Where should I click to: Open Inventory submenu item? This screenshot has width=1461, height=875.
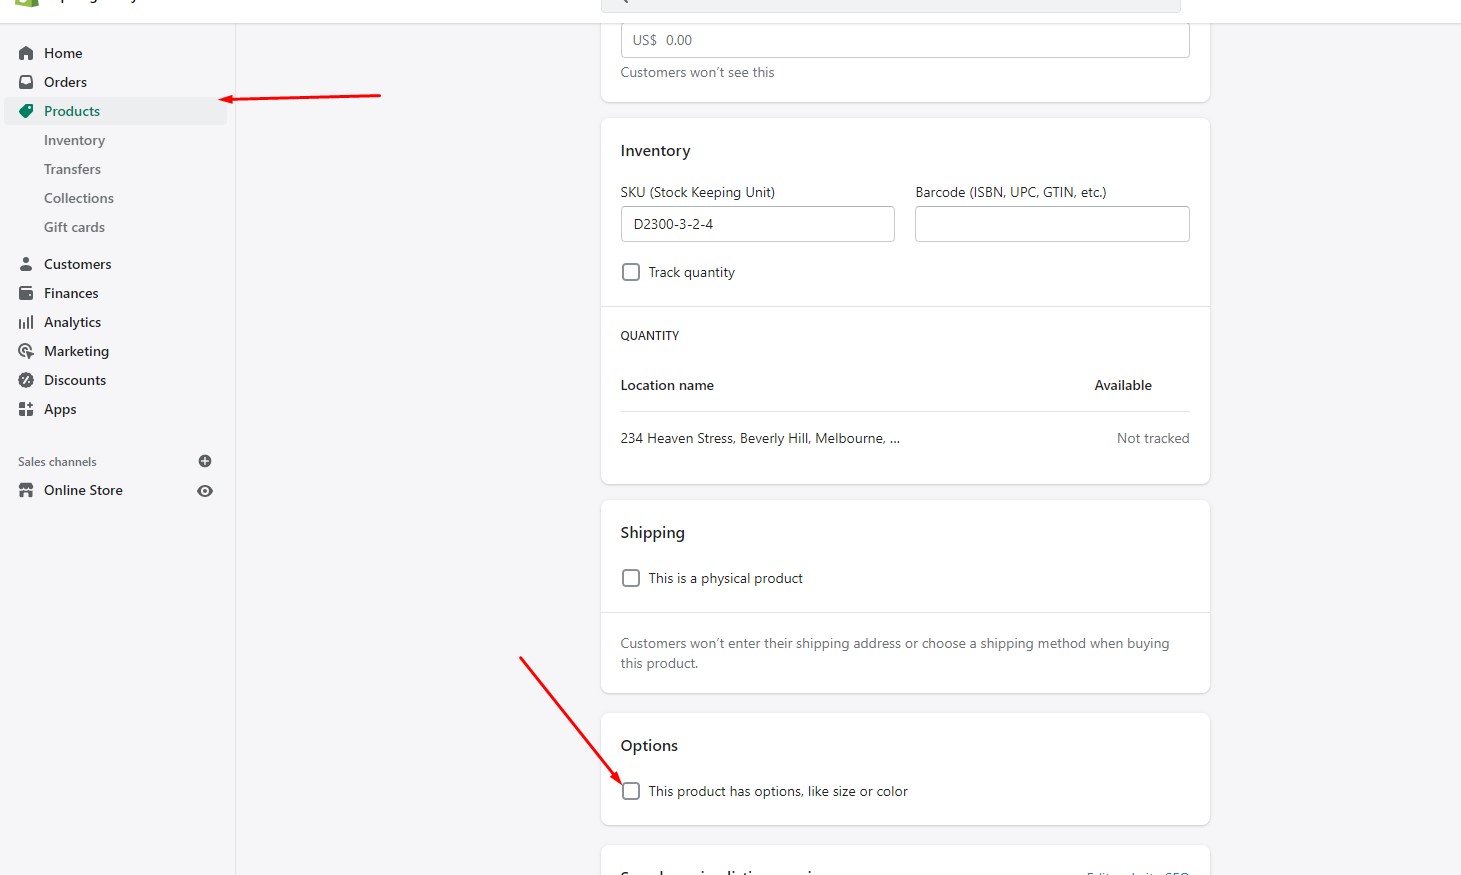click(74, 140)
